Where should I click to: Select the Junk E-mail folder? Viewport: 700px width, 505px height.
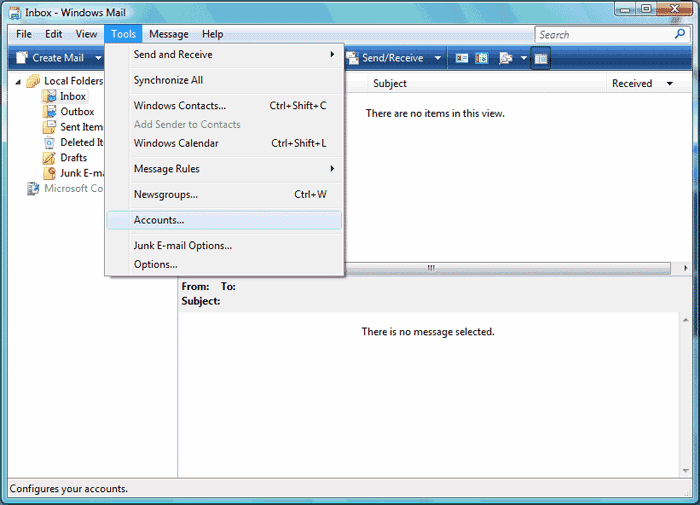point(82,173)
